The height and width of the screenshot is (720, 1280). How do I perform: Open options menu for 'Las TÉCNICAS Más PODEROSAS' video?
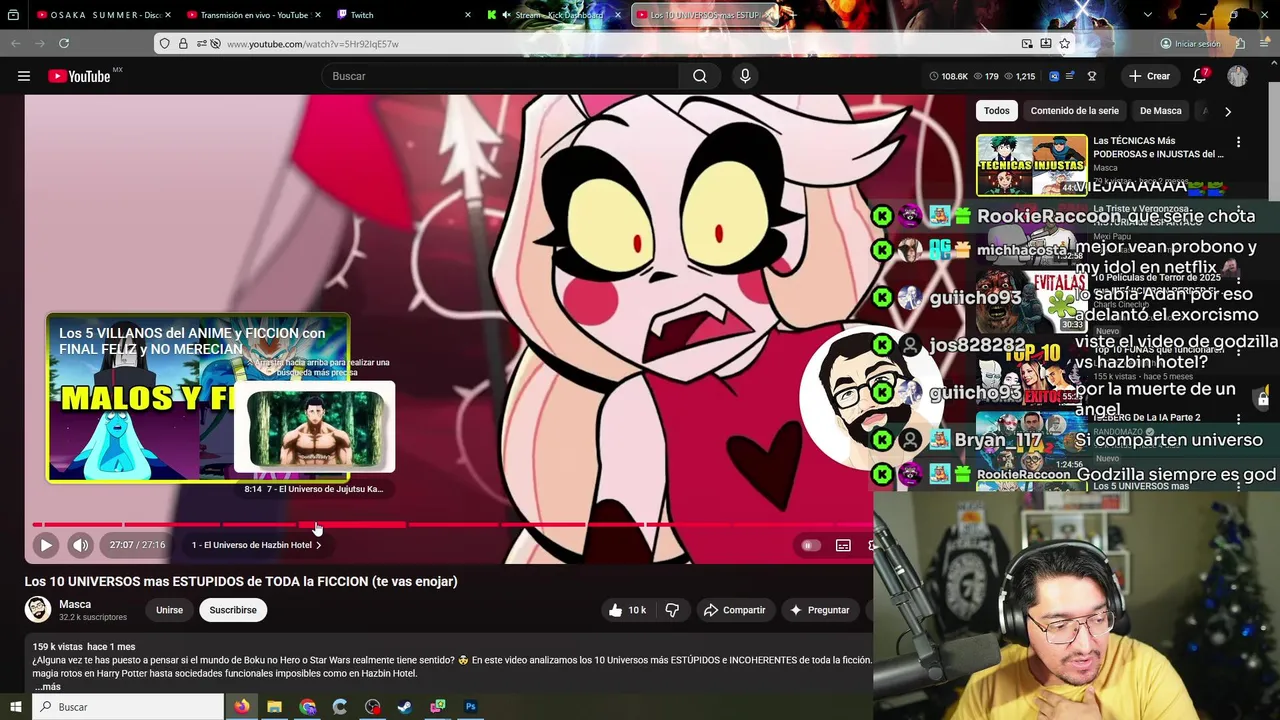pos(1238,142)
